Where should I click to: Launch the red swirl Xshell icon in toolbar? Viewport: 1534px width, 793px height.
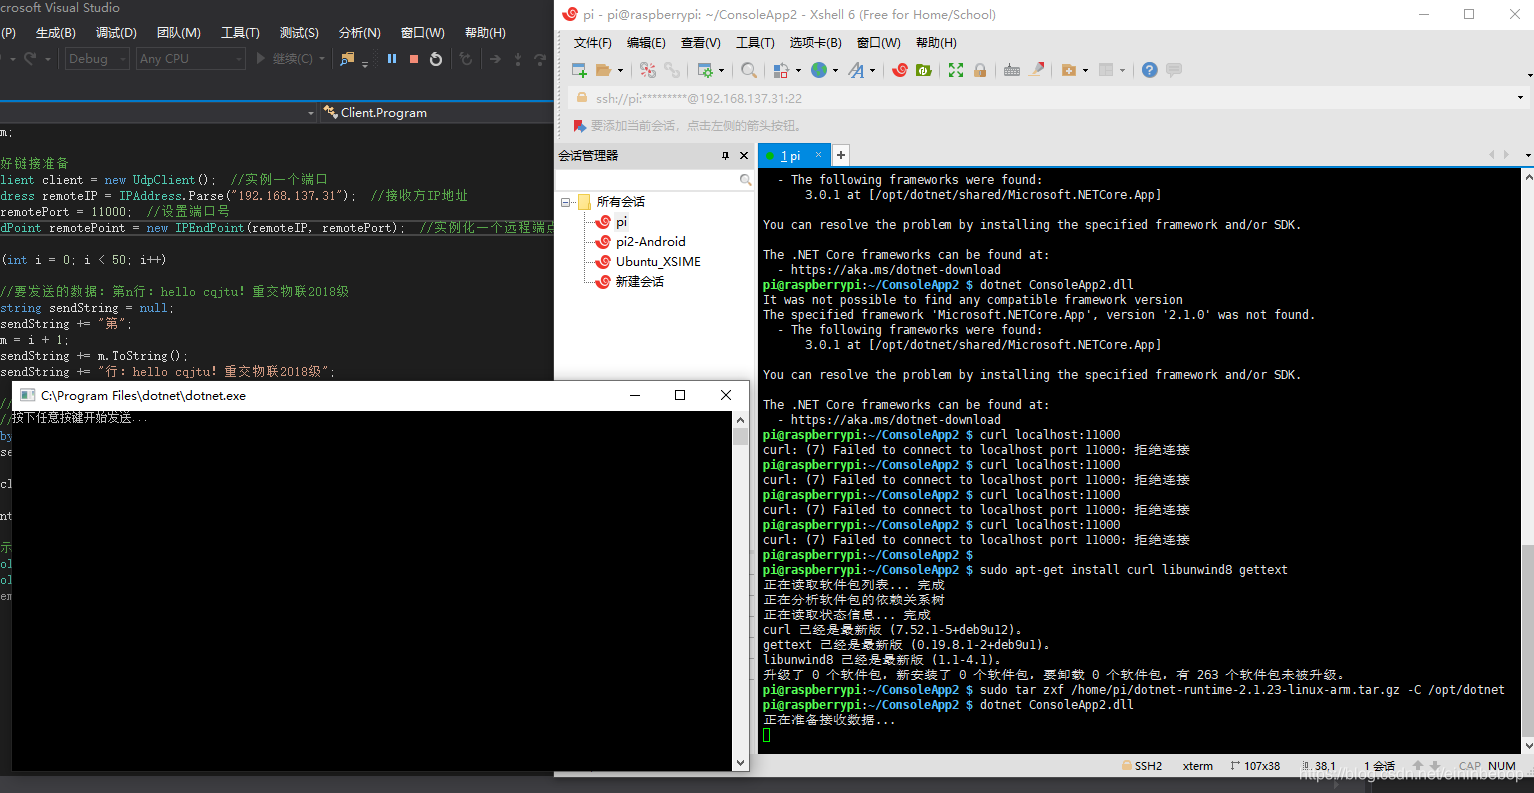click(900, 70)
